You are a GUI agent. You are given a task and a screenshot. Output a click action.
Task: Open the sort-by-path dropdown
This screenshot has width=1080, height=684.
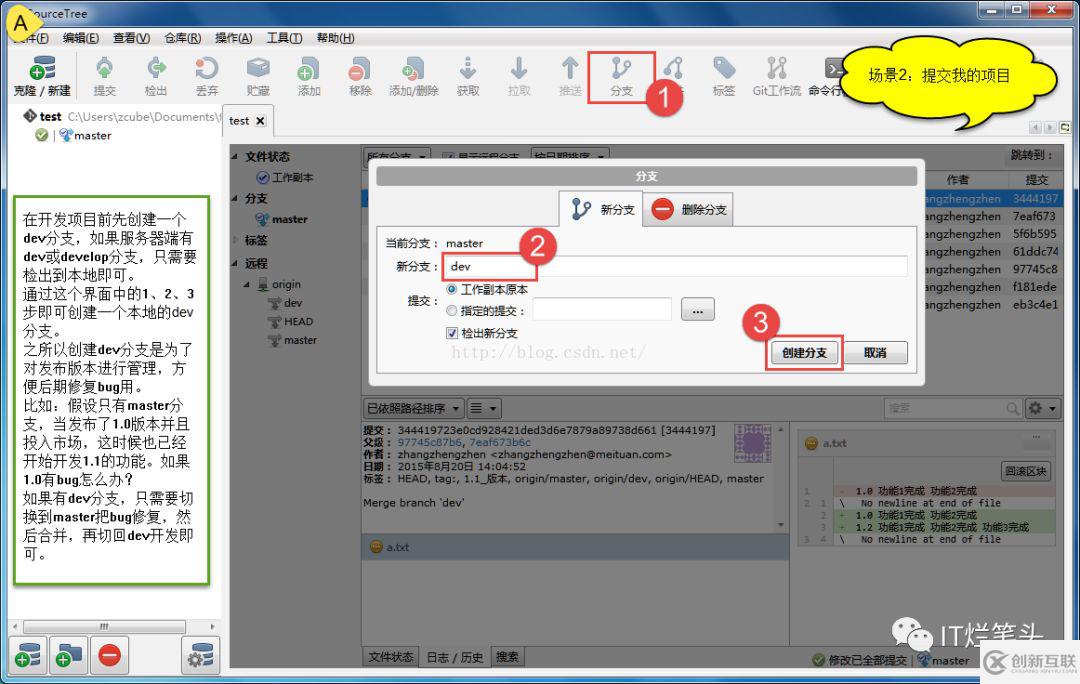pyautogui.click(x=413, y=408)
